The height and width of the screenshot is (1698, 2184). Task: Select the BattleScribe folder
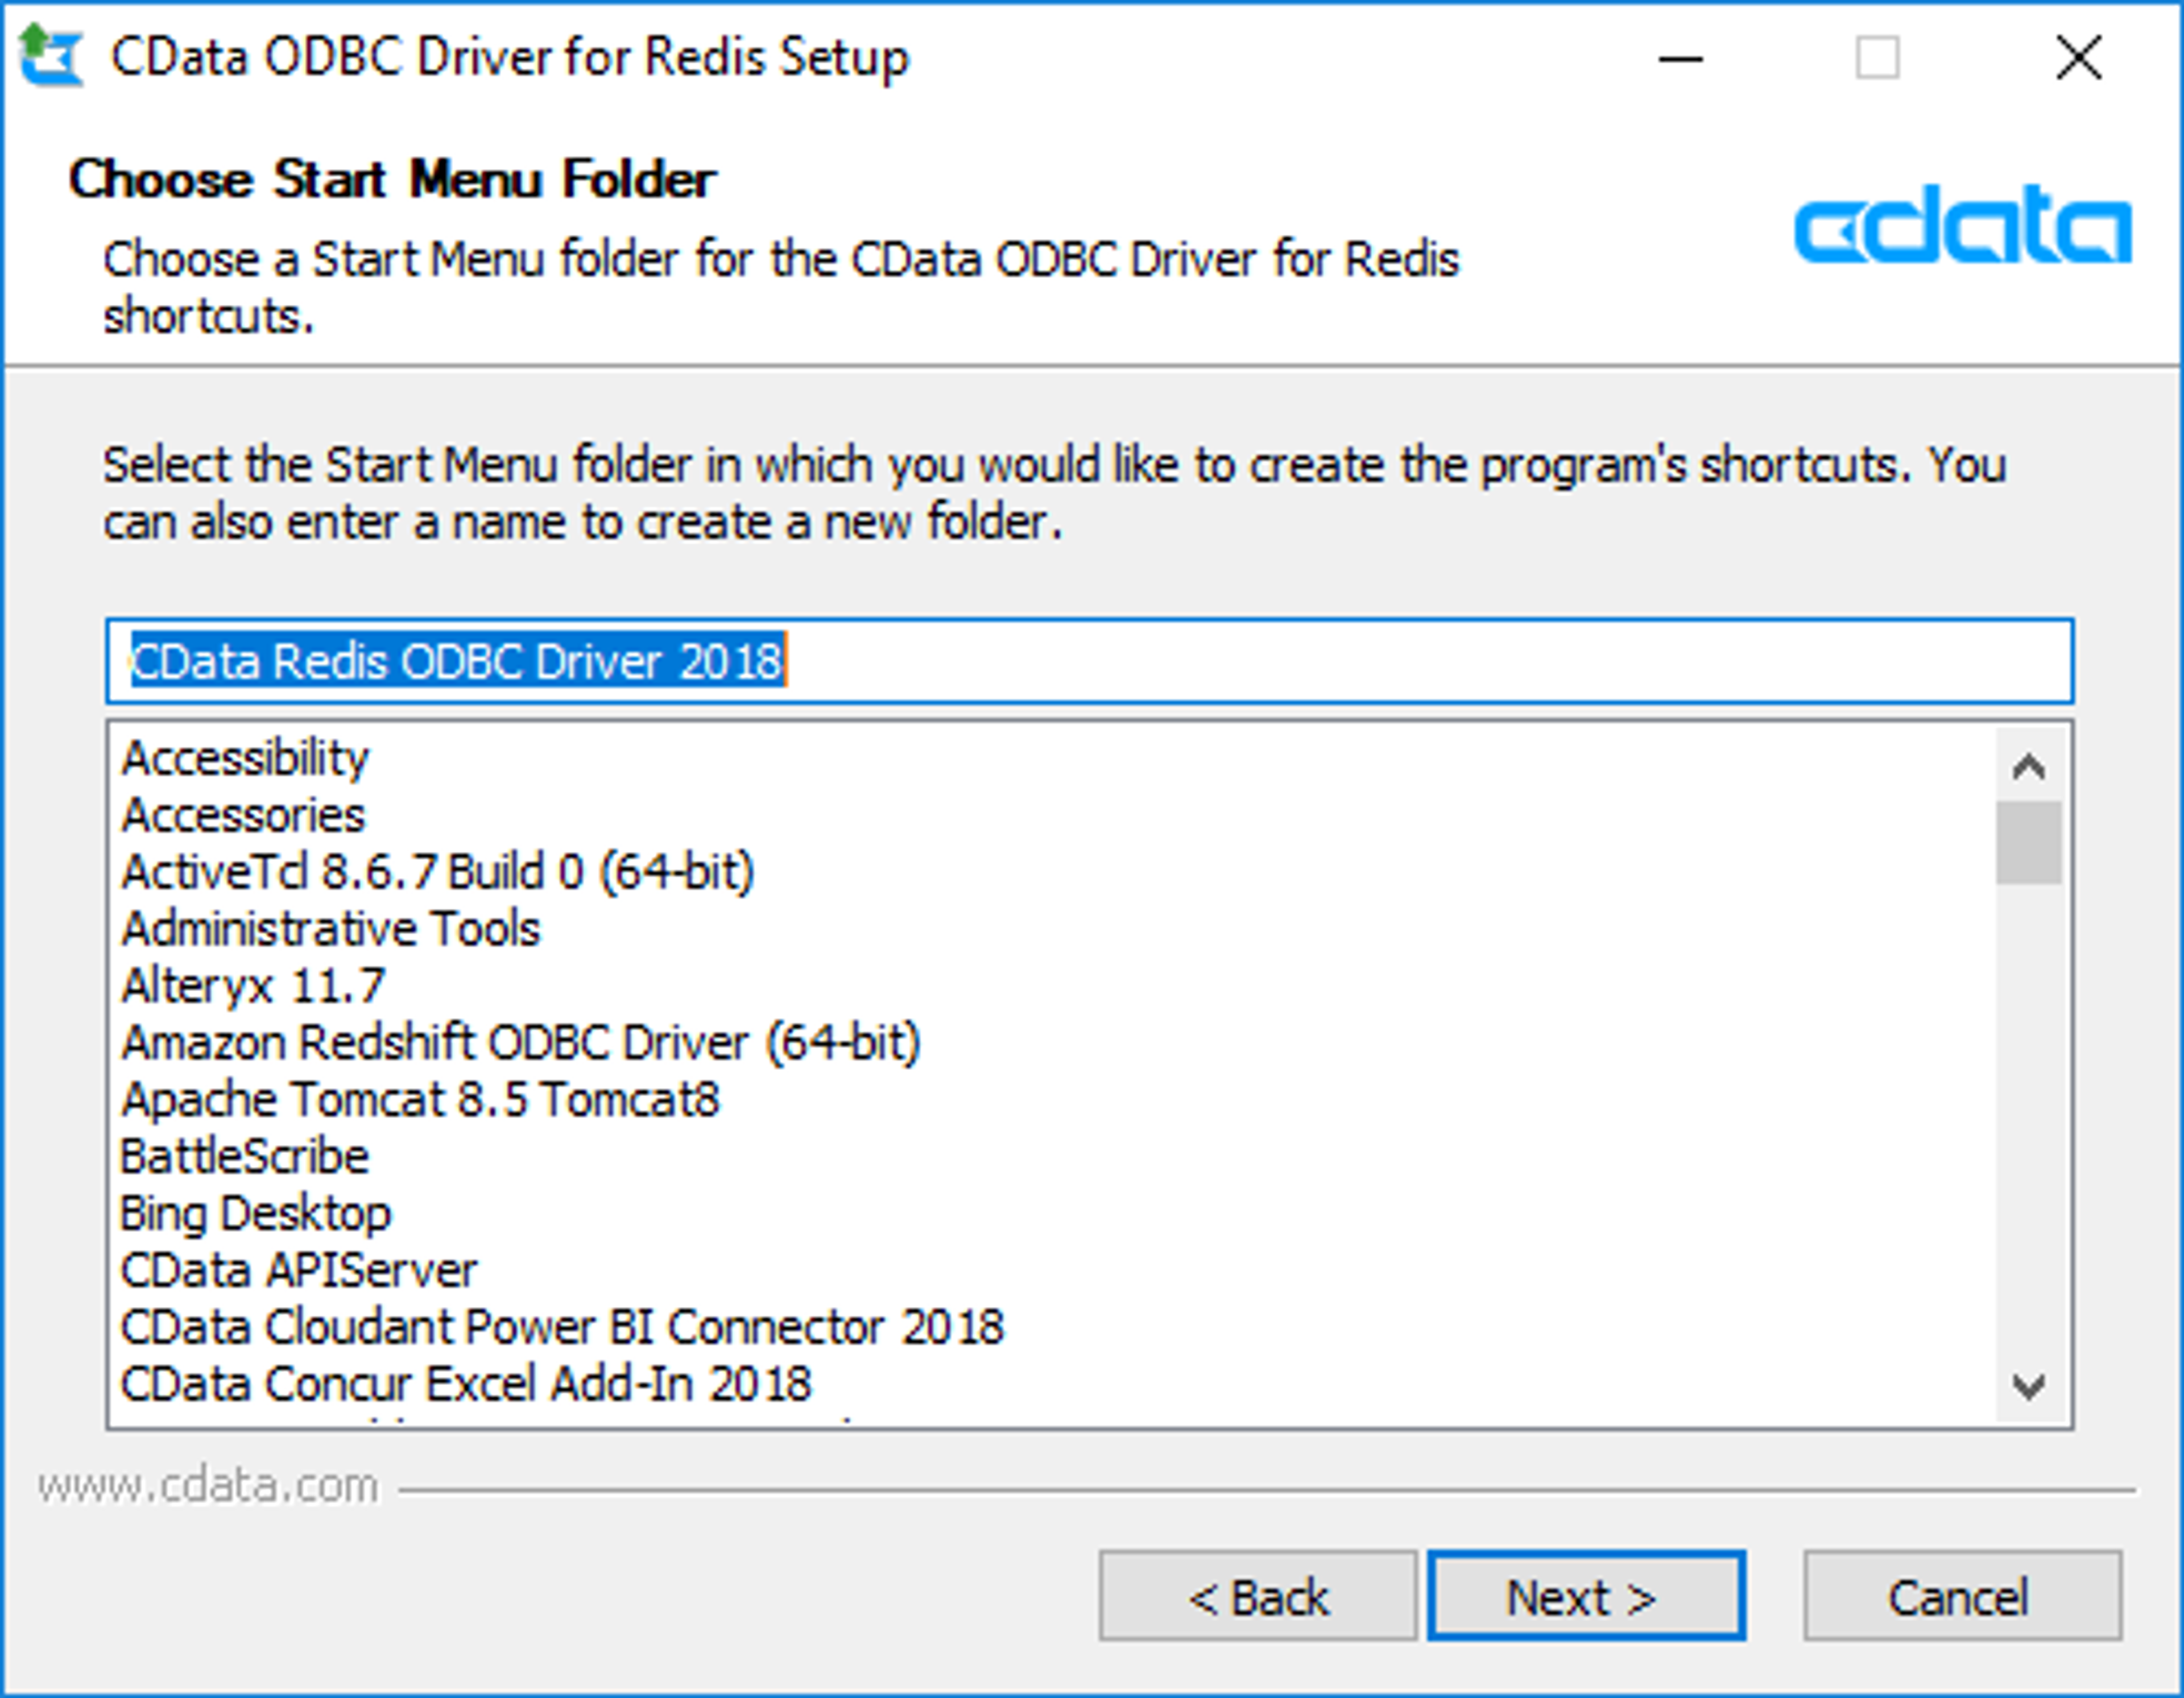point(244,1156)
